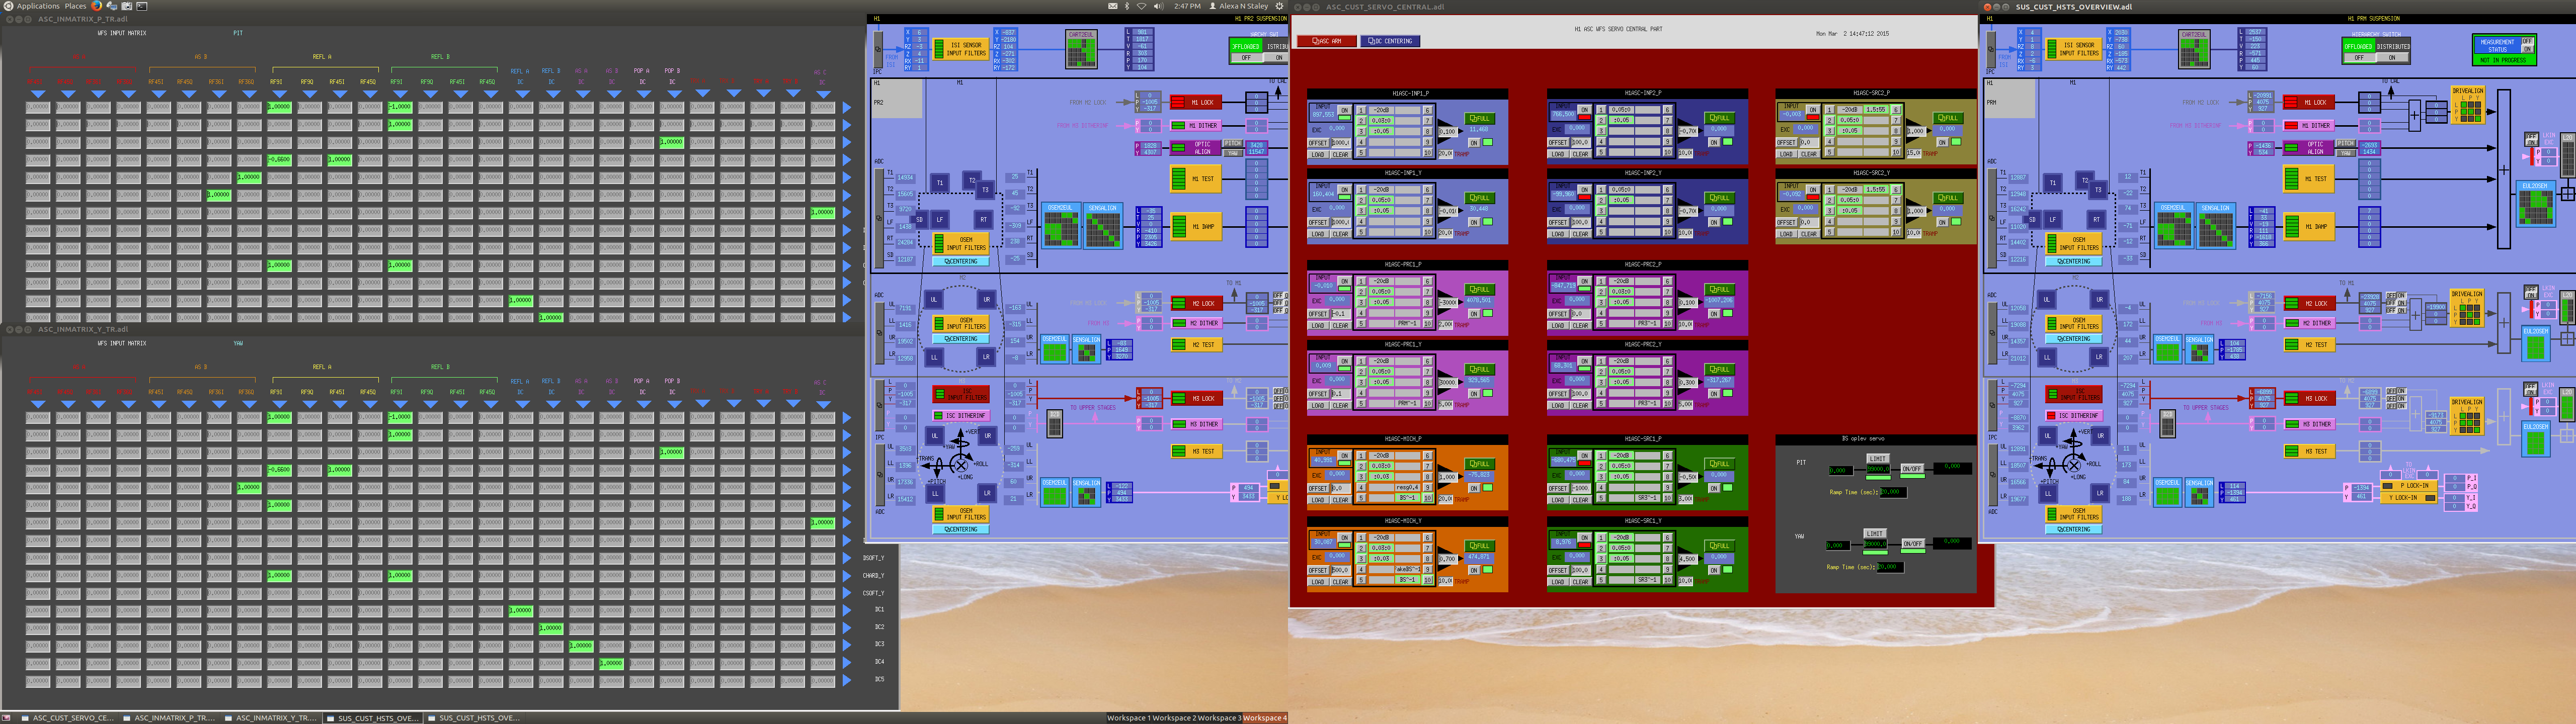The height and width of the screenshot is (724, 2576).
Task: Open first row arrow in PIT matrix
Action: click(x=847, y=108)
